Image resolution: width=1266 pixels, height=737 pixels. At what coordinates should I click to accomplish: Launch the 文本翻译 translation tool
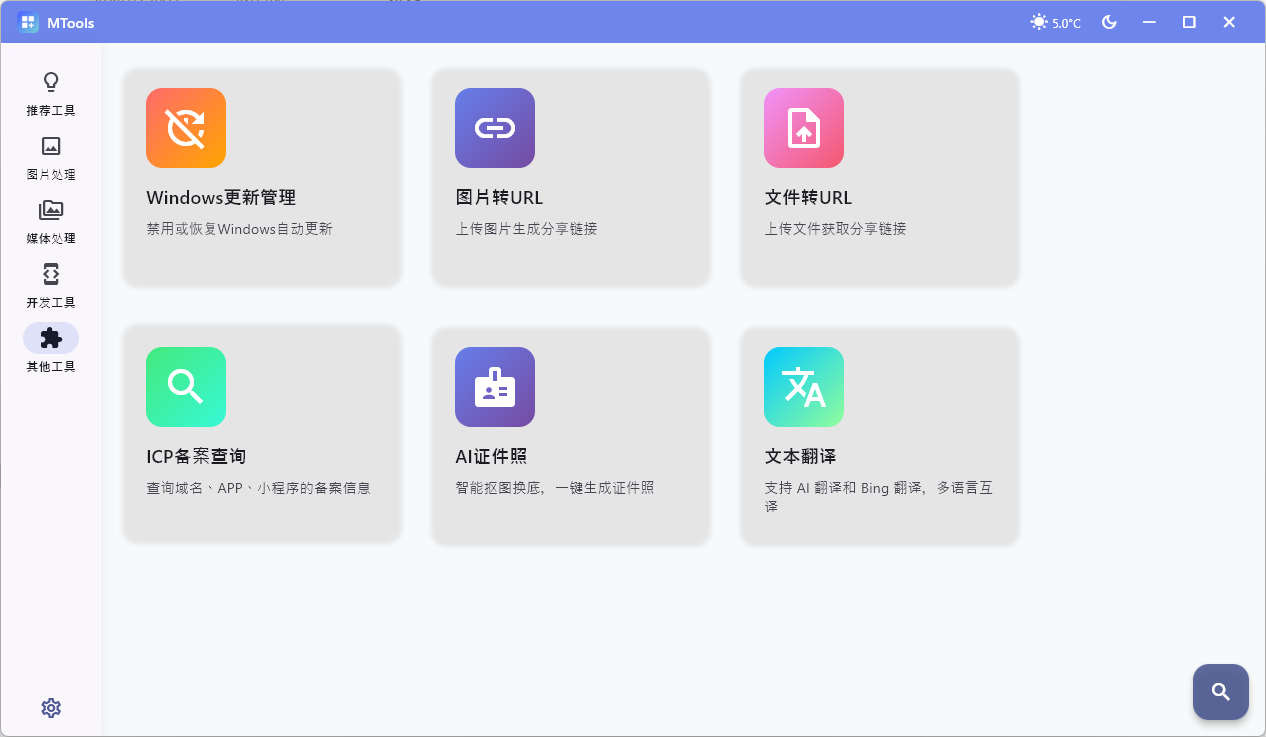[879, 435]
